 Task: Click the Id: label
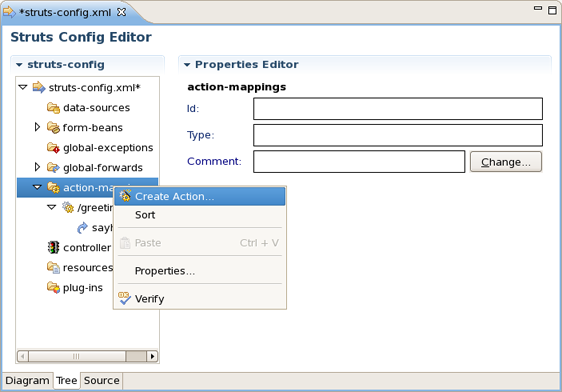coord(193,109)
